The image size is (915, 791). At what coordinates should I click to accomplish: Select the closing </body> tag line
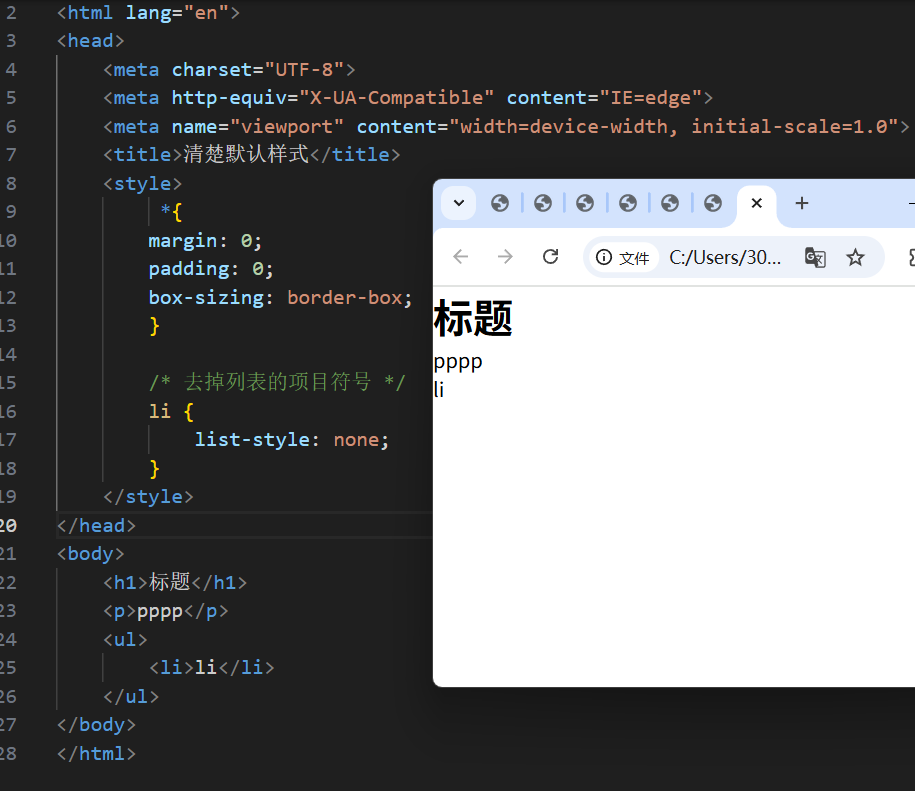[96, 724]
